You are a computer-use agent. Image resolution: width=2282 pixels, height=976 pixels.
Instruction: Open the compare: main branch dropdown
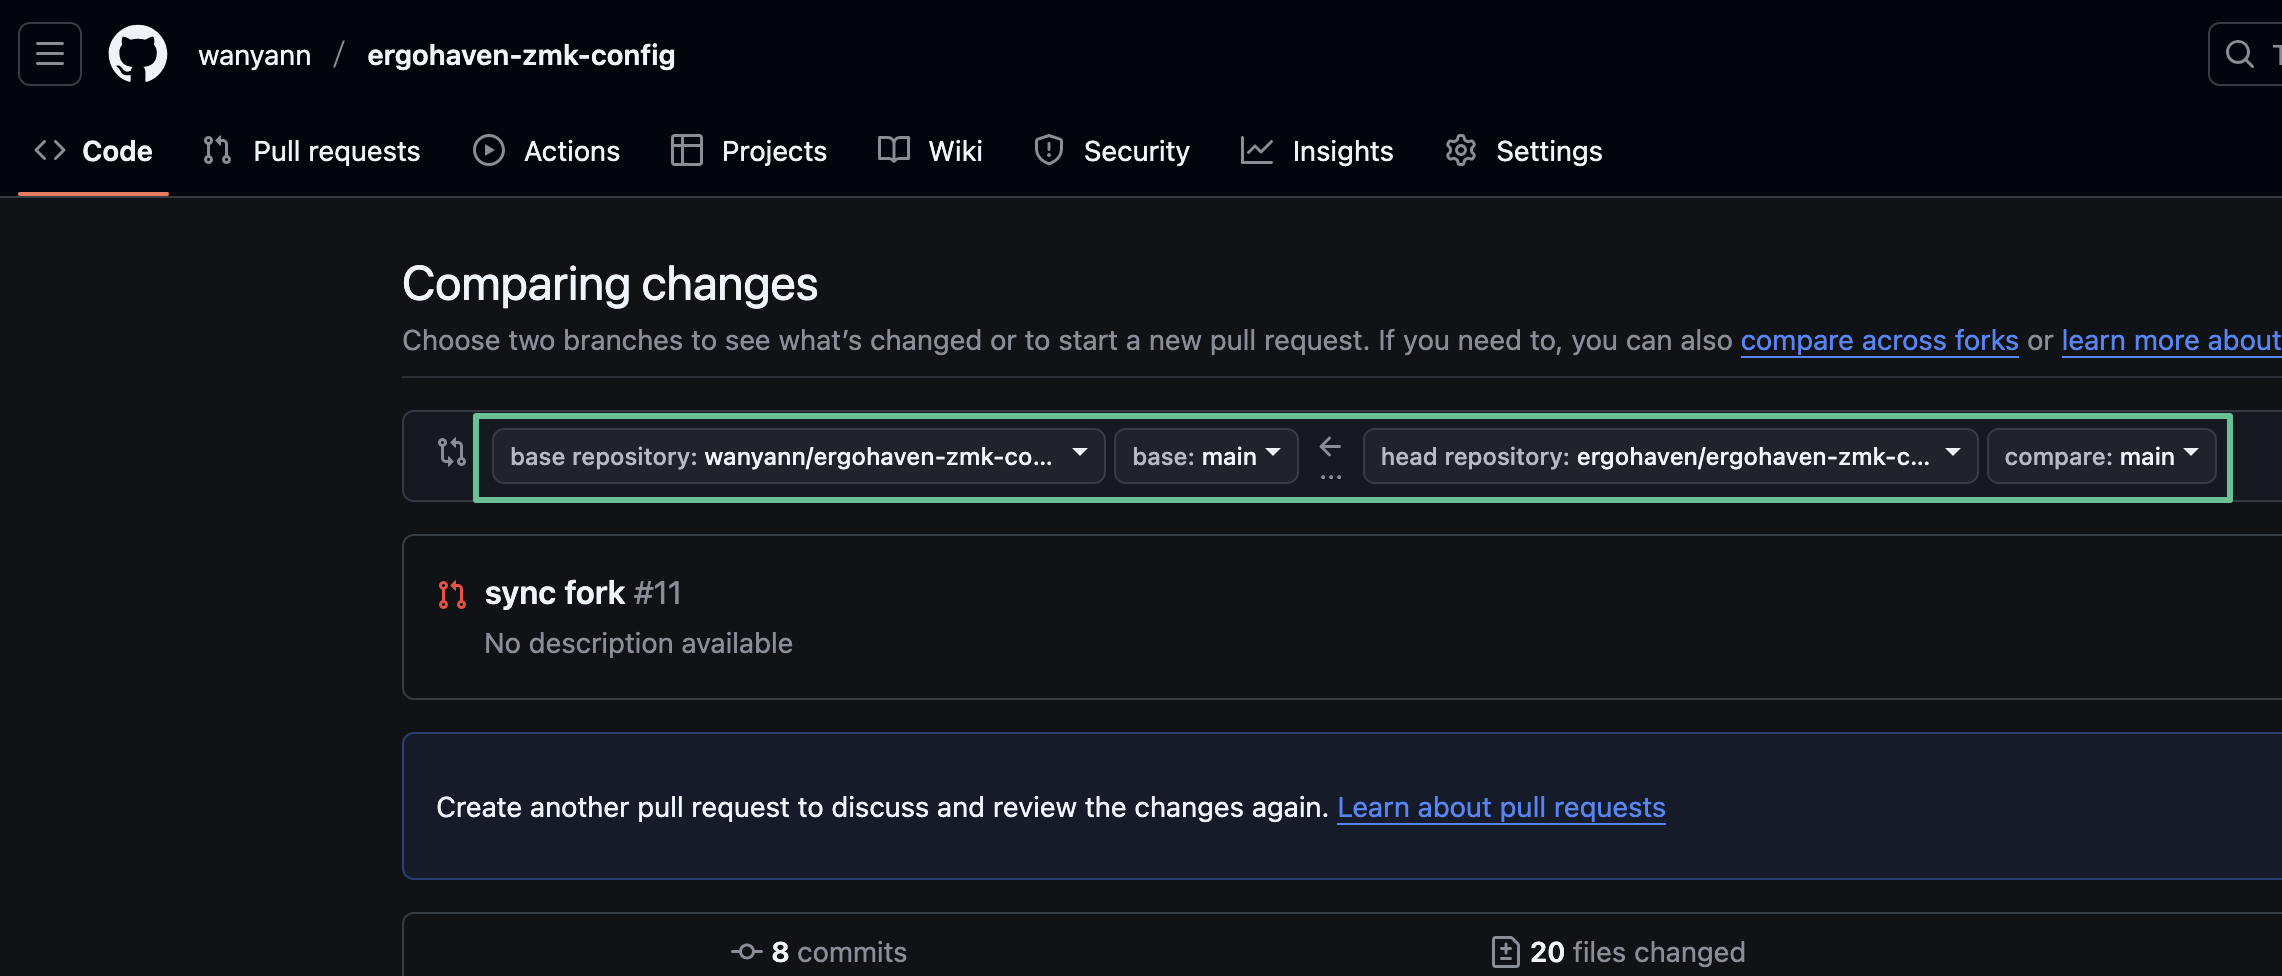tap(2101, 456)
